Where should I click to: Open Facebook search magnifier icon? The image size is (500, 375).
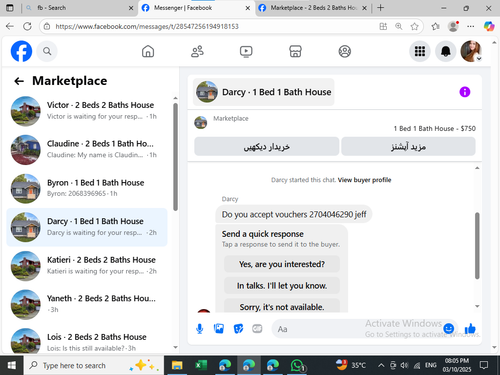click(47, 51)
